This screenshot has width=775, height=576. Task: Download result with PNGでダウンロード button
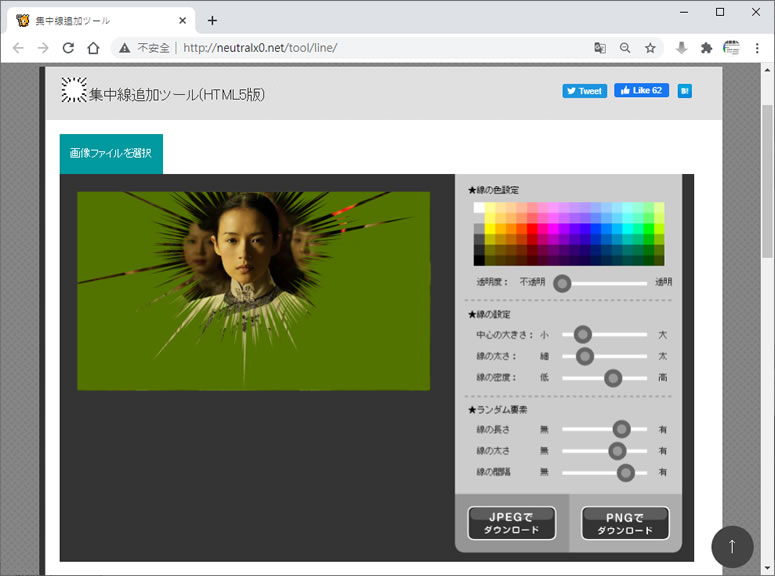(625, 523)
